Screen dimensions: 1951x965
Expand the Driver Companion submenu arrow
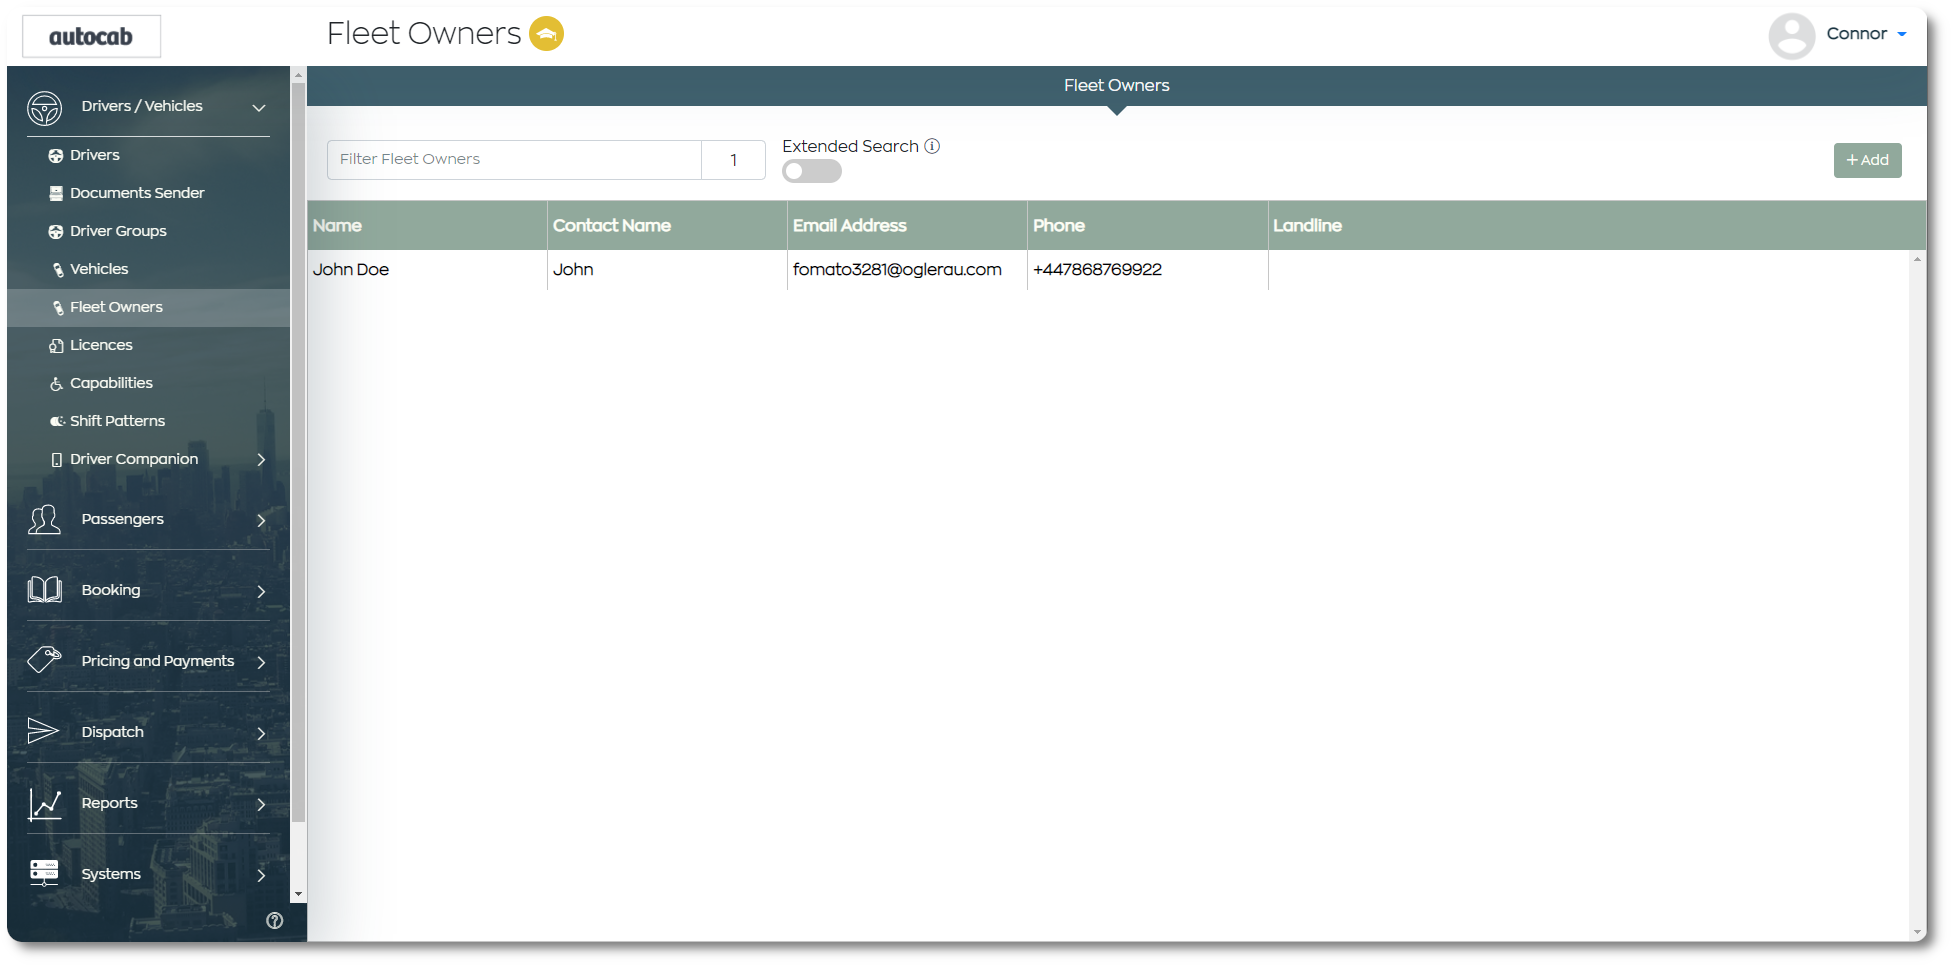coord(261,460)
